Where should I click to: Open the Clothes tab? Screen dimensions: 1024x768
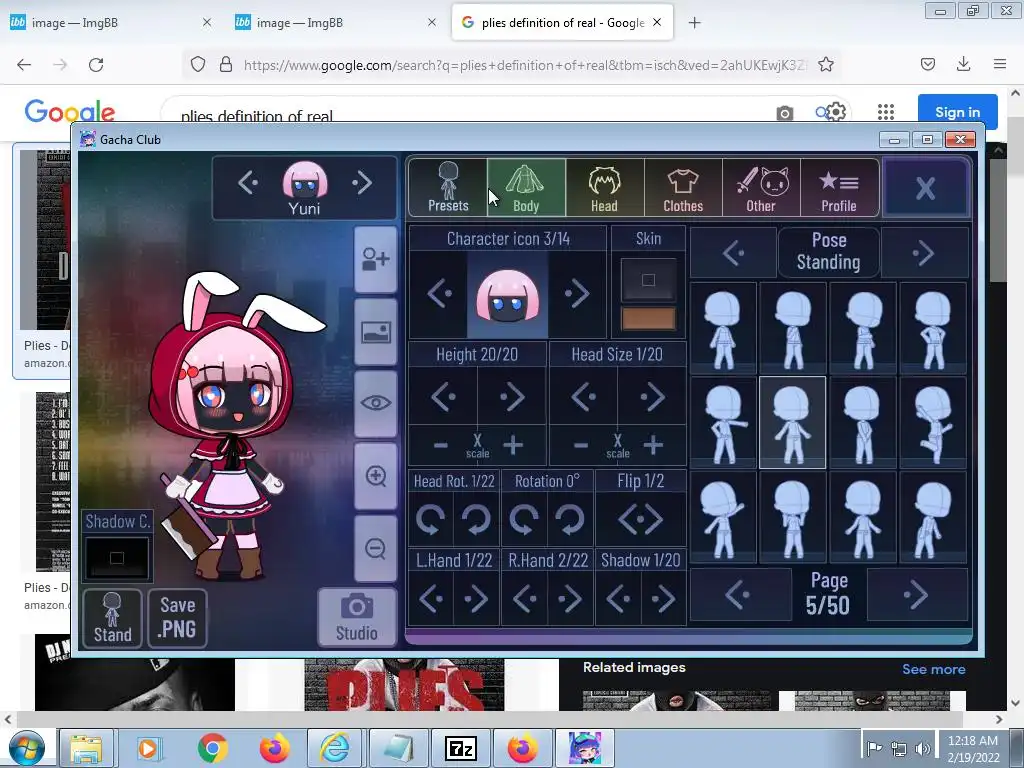pyautogui.click(x=683, y=187)
